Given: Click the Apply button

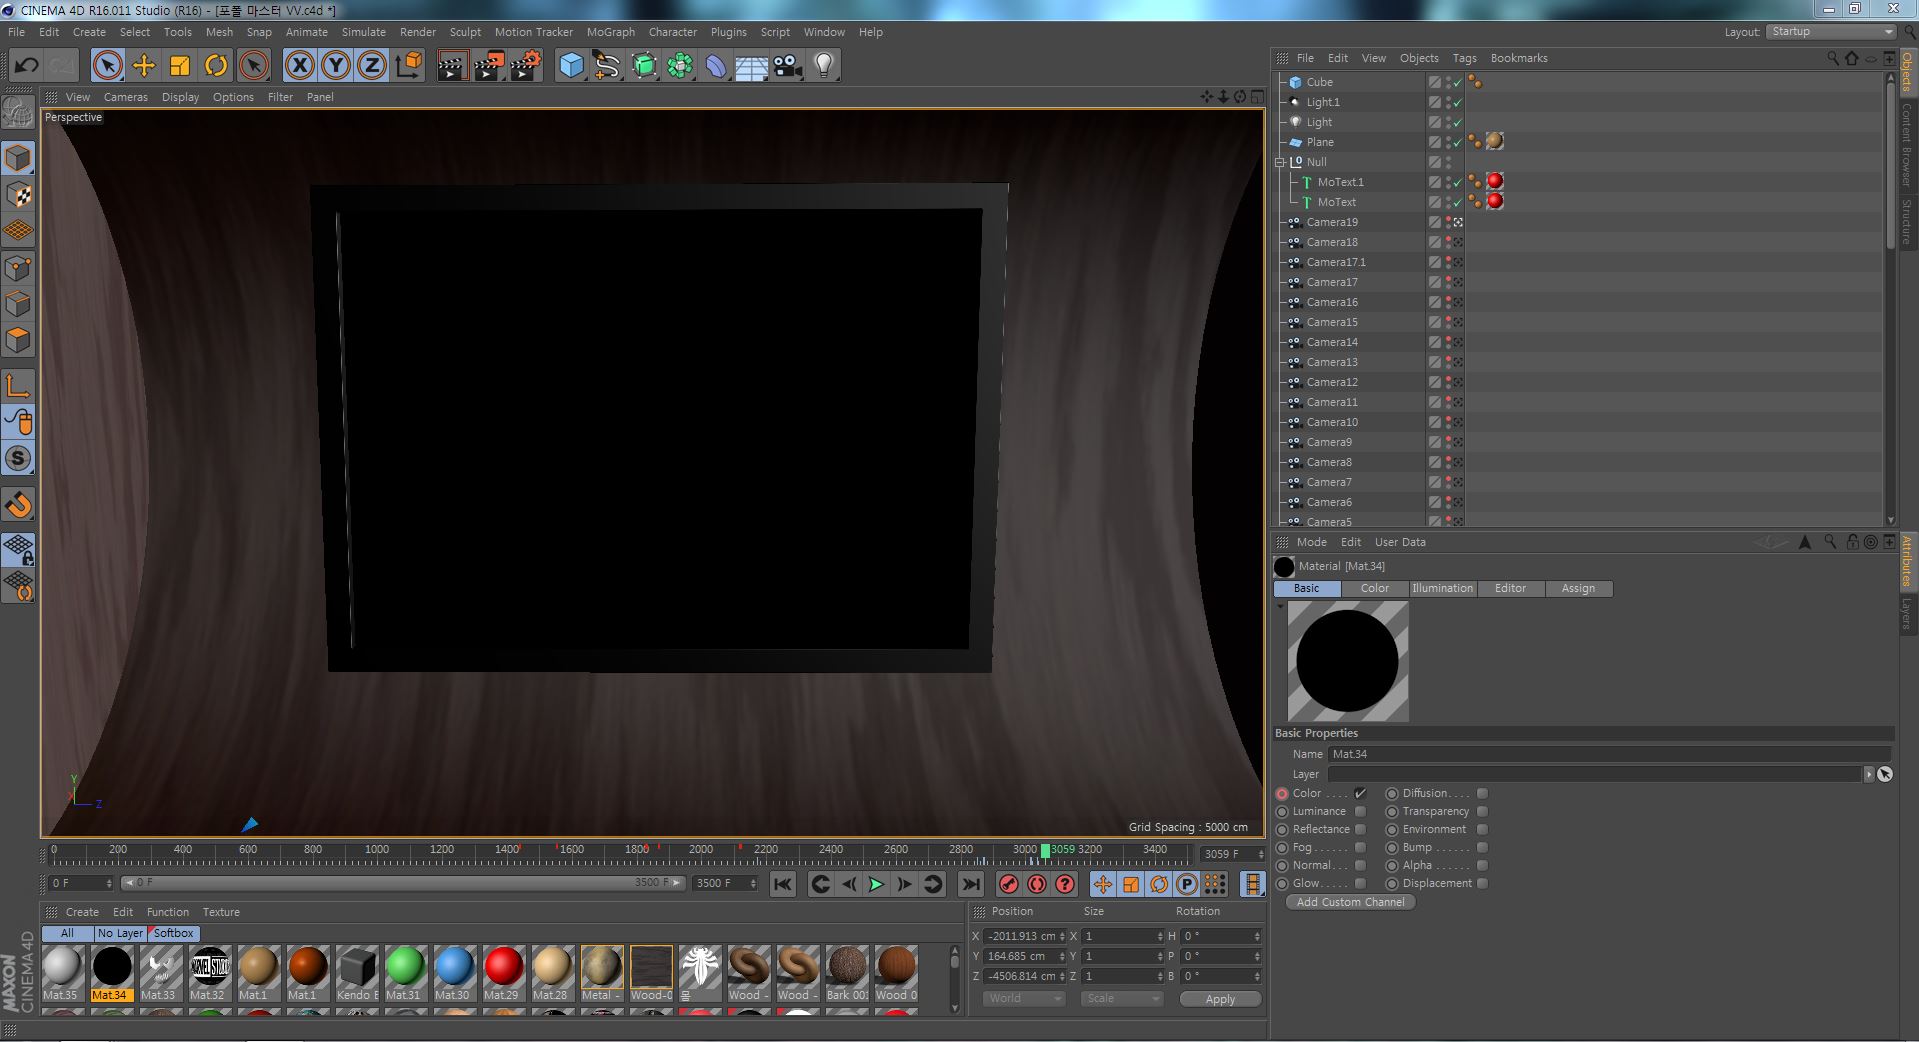Looking at the screenshot, I should click(1220, 999).
